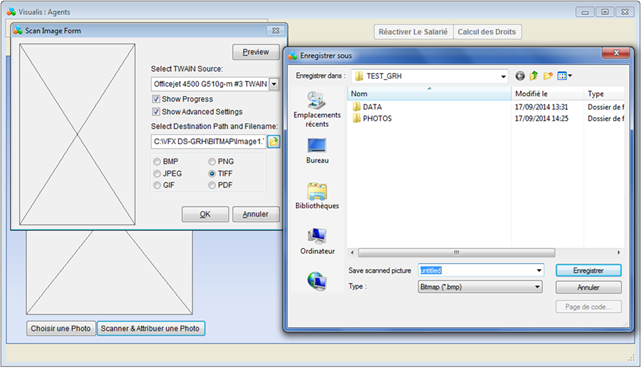Viewport: 641px width, 368px height.
Task: Click the browse destination folder icon
Action: pyautogui.click(x=273, y=141)
